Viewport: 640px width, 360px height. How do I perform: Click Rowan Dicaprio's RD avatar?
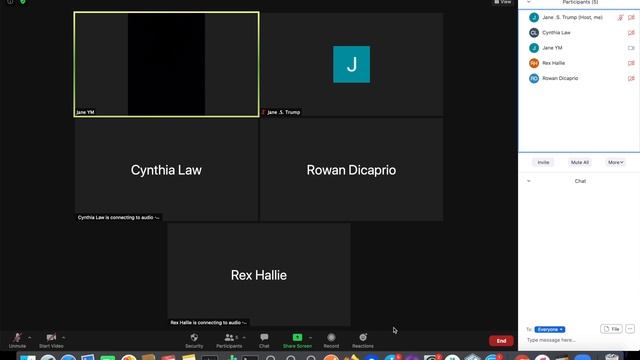point(534,78)
